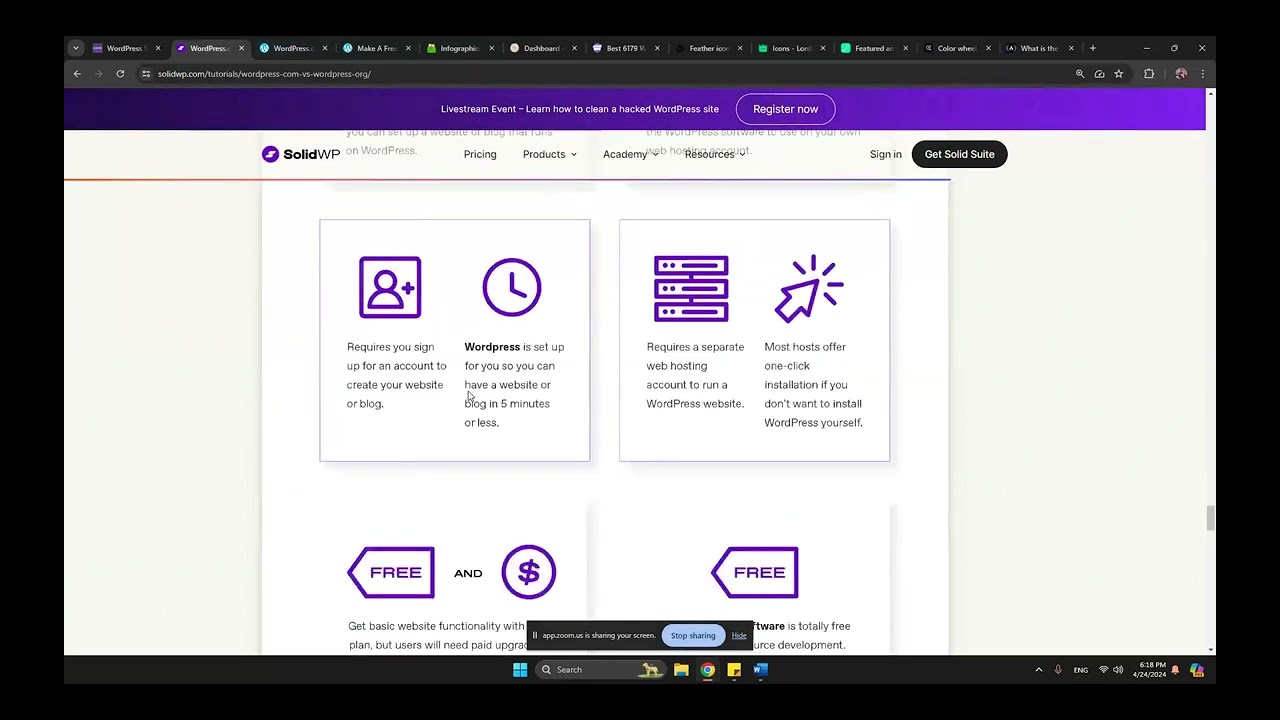1280x720 pixels.
Task: Click the zoom magnifier icon in address bar
Action: 1080,74
